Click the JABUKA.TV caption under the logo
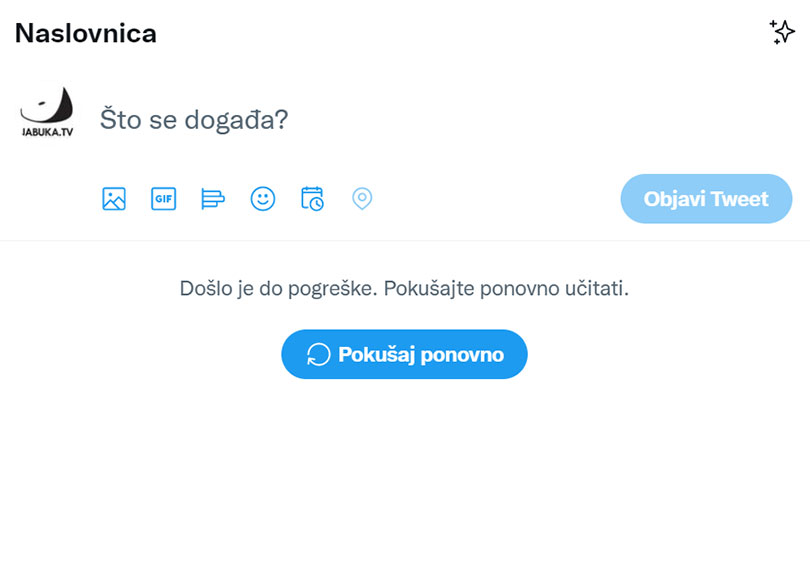 coord(47,132)
